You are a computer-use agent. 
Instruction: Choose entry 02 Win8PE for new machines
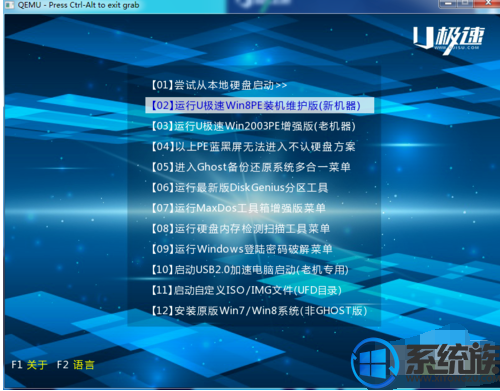pyautogui.click(x=259, y=105)
